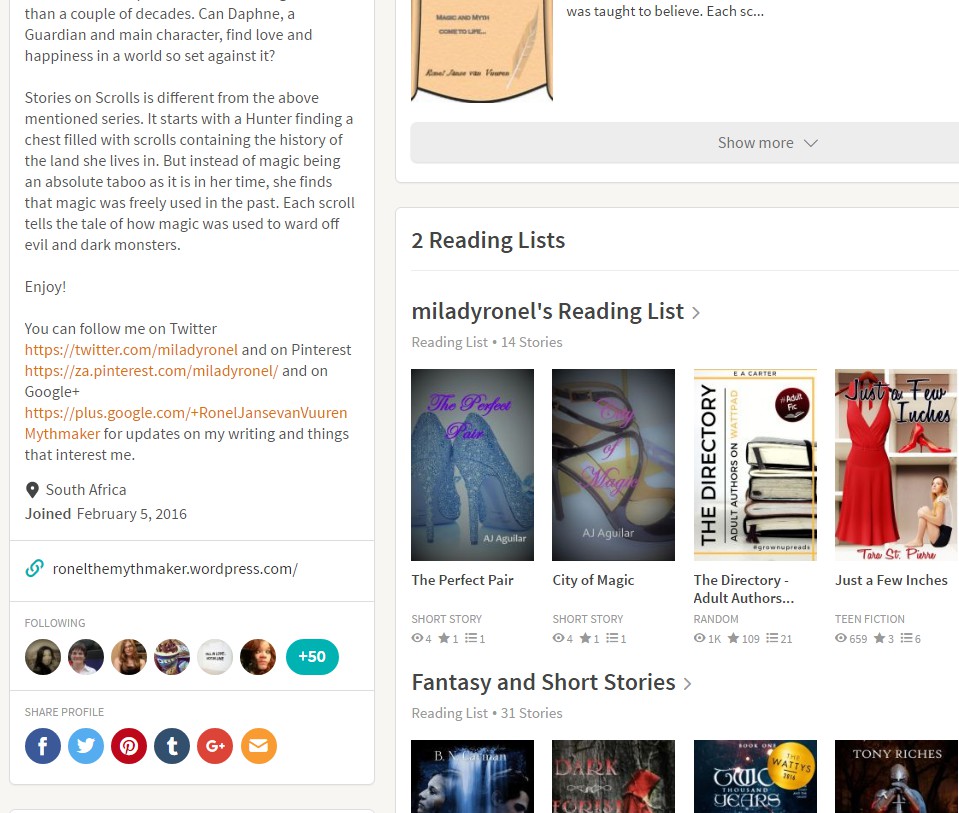Share profile on Tumblr icon
959x813 pixels.
172,746
